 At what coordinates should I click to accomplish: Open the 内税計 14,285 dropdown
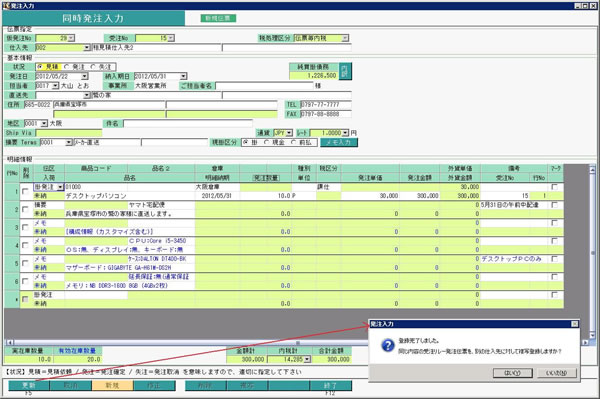pyautogui.click(x=307, y=359)
